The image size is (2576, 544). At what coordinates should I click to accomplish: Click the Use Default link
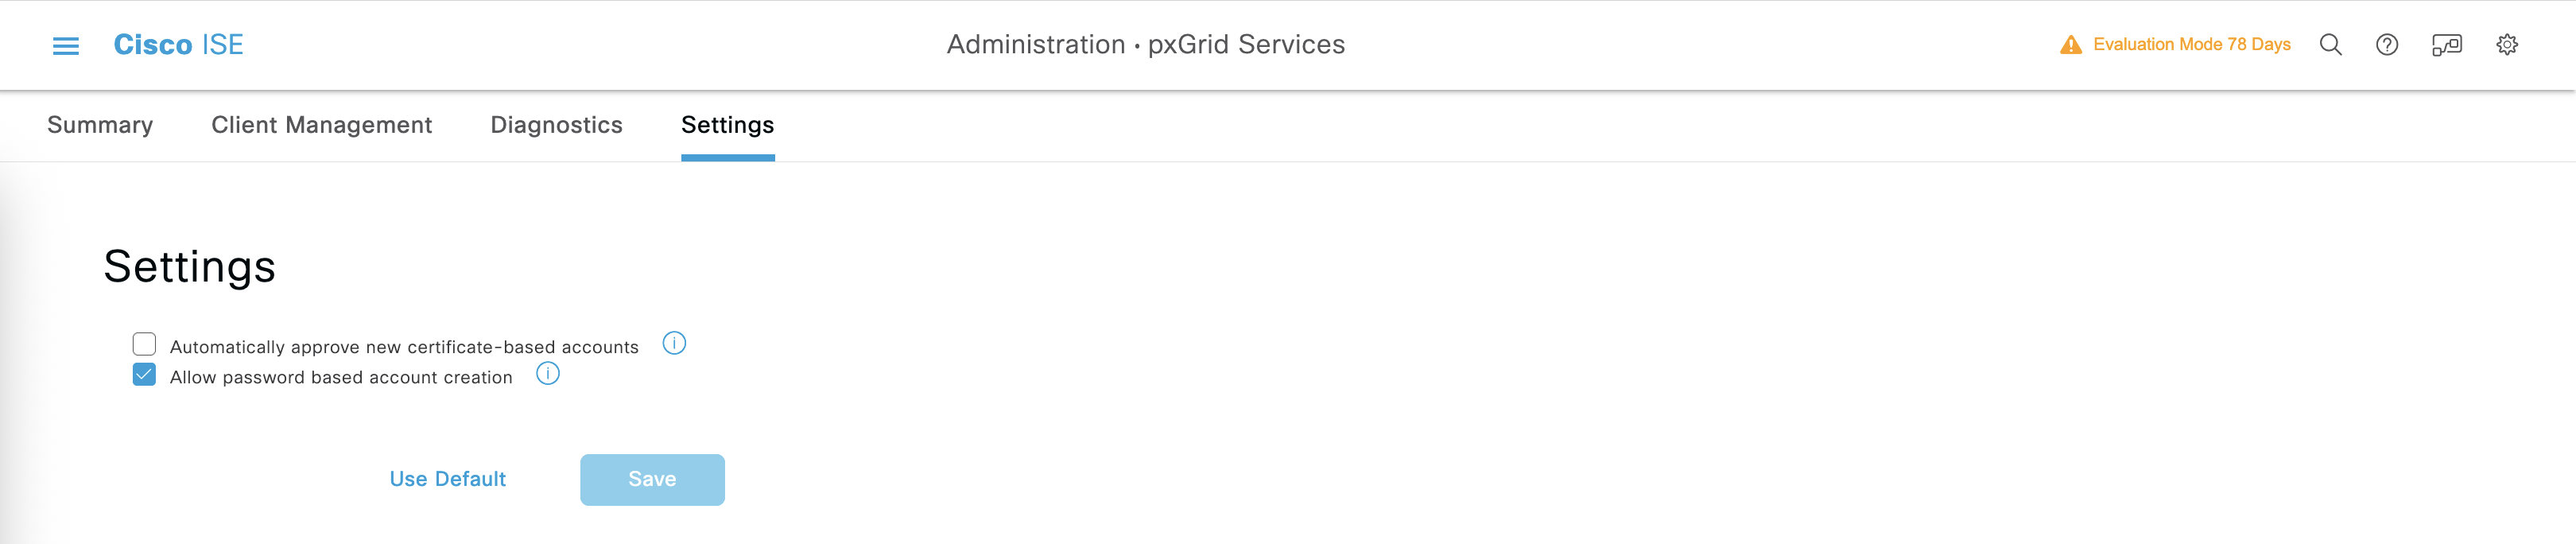tap(447, 479)
